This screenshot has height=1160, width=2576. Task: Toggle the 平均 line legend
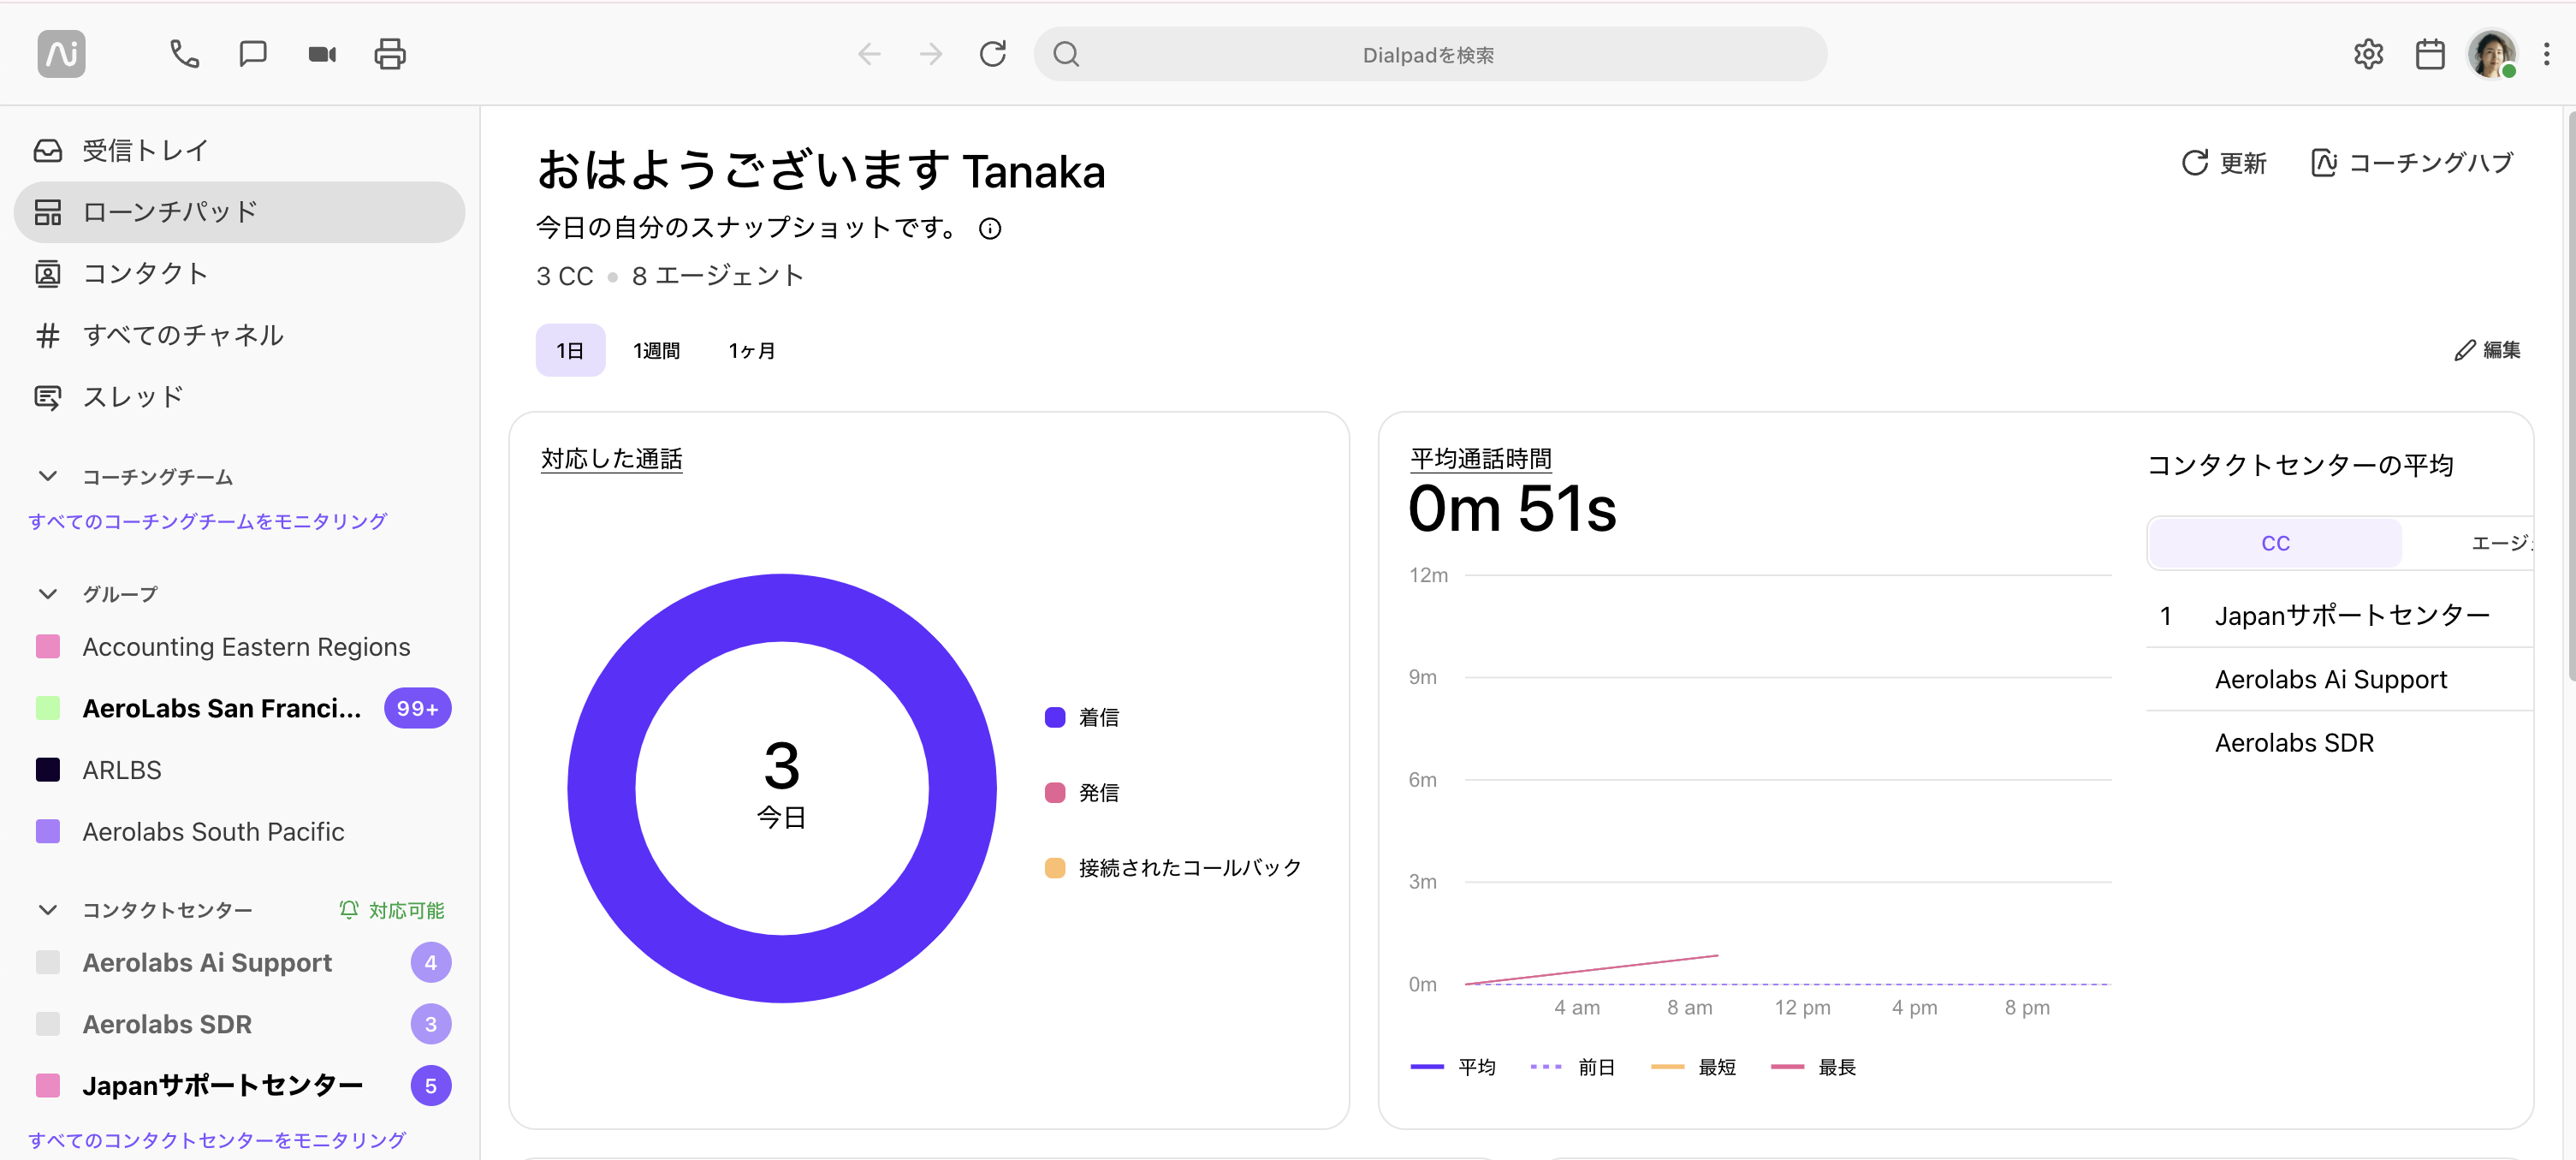pos(1453,1067)
